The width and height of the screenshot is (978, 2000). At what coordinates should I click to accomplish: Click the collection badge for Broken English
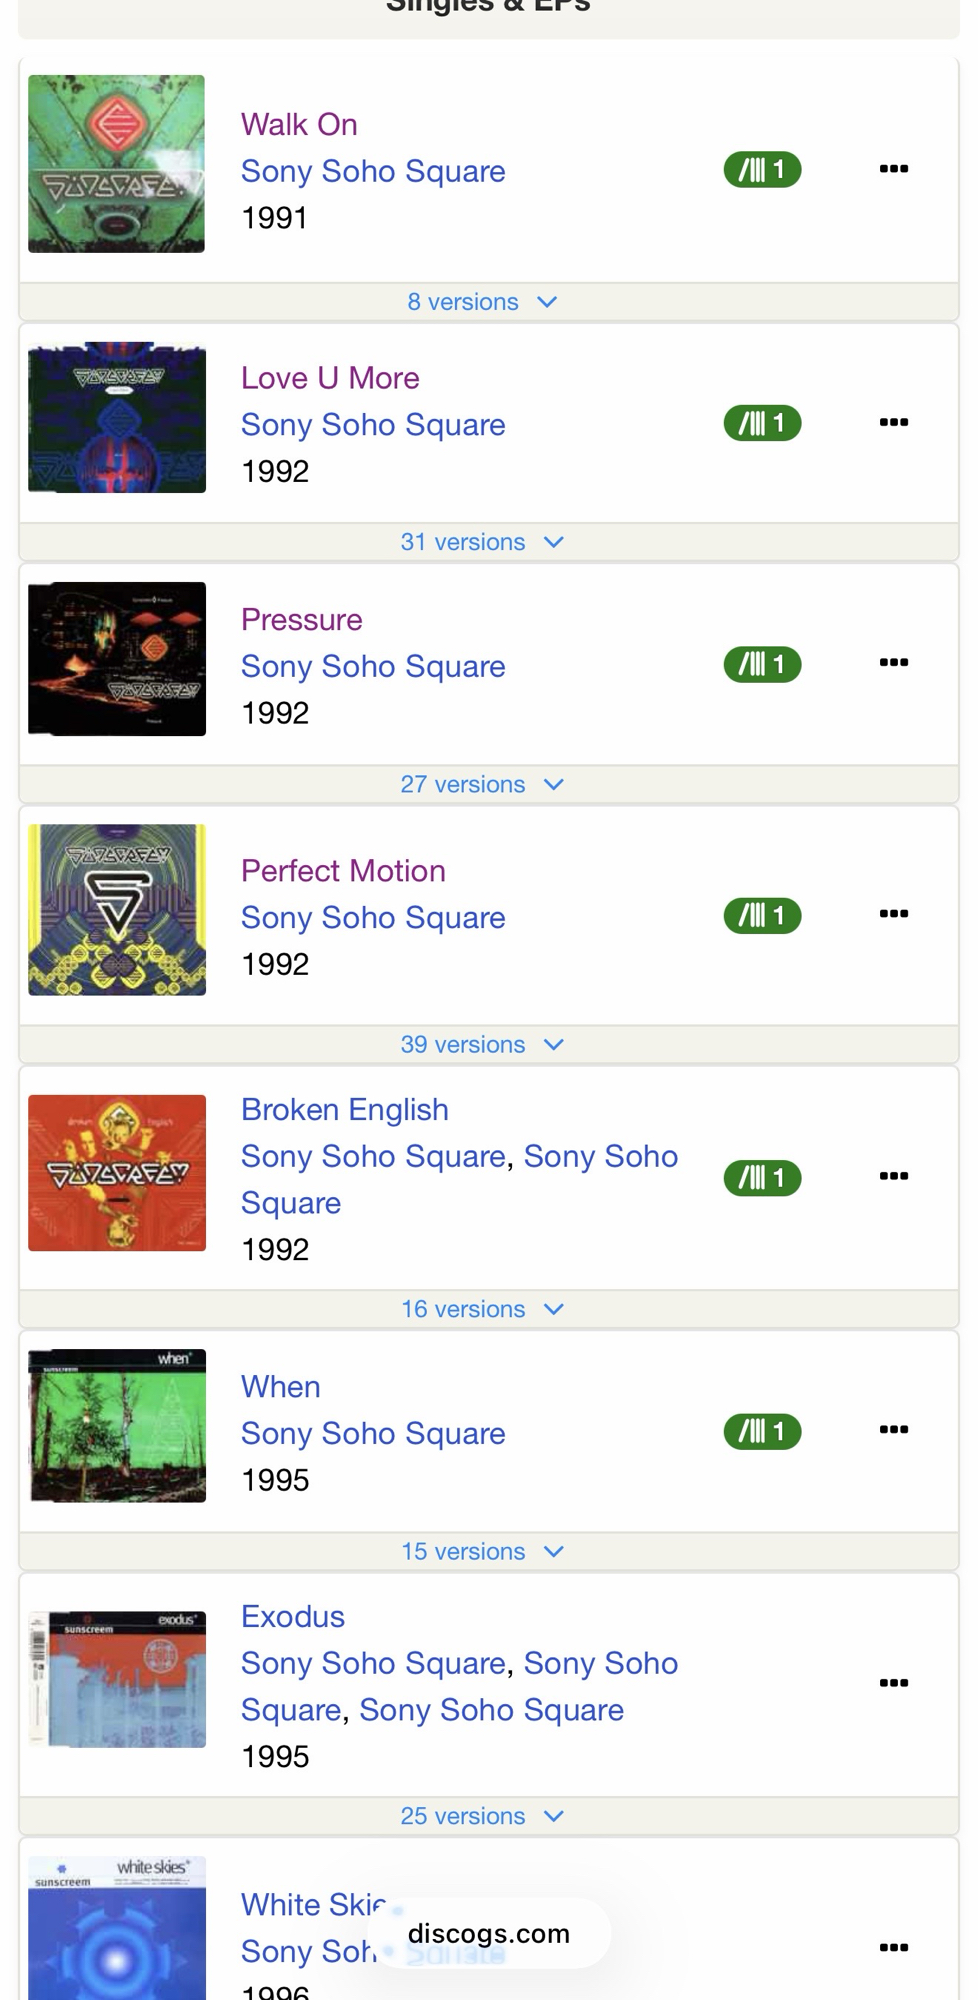click(x=762, y=1177)
